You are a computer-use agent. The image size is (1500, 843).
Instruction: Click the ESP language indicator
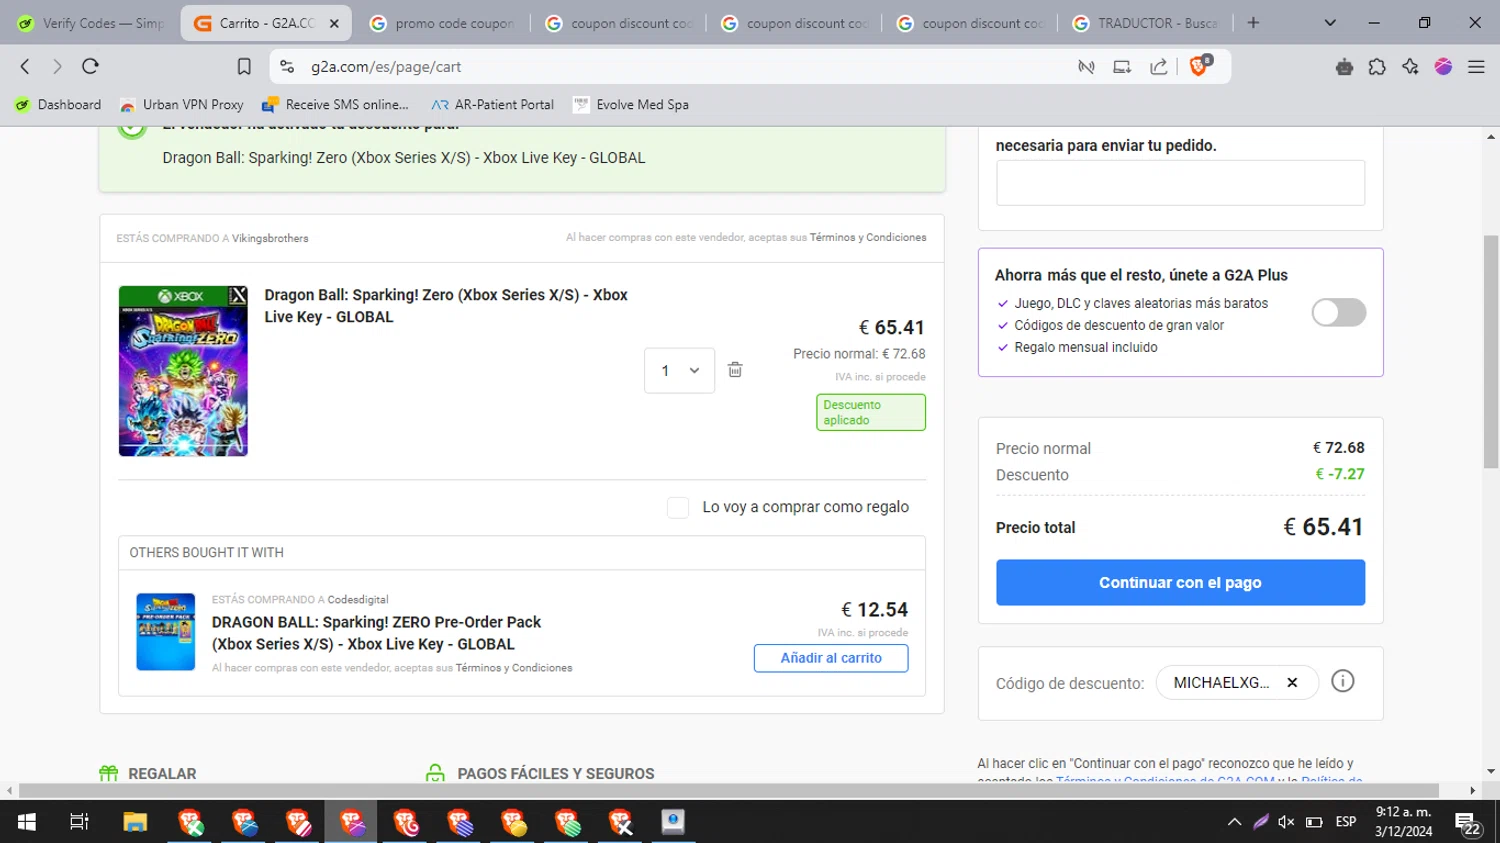coord(1346,822)
